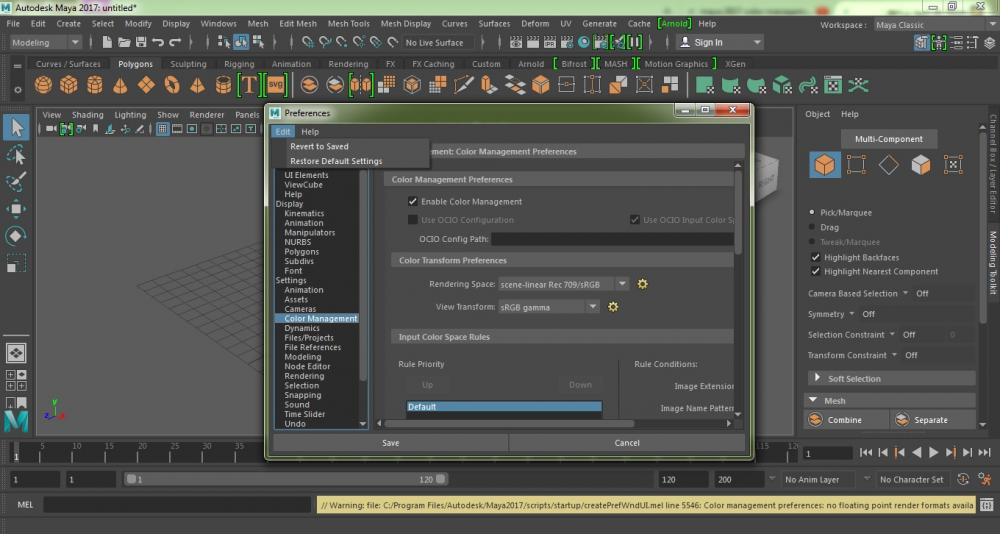The height and width of the screenshot is (534, 1000).
Task: Click the polygon cube shelf icon
Action: (x=69, y=85)
